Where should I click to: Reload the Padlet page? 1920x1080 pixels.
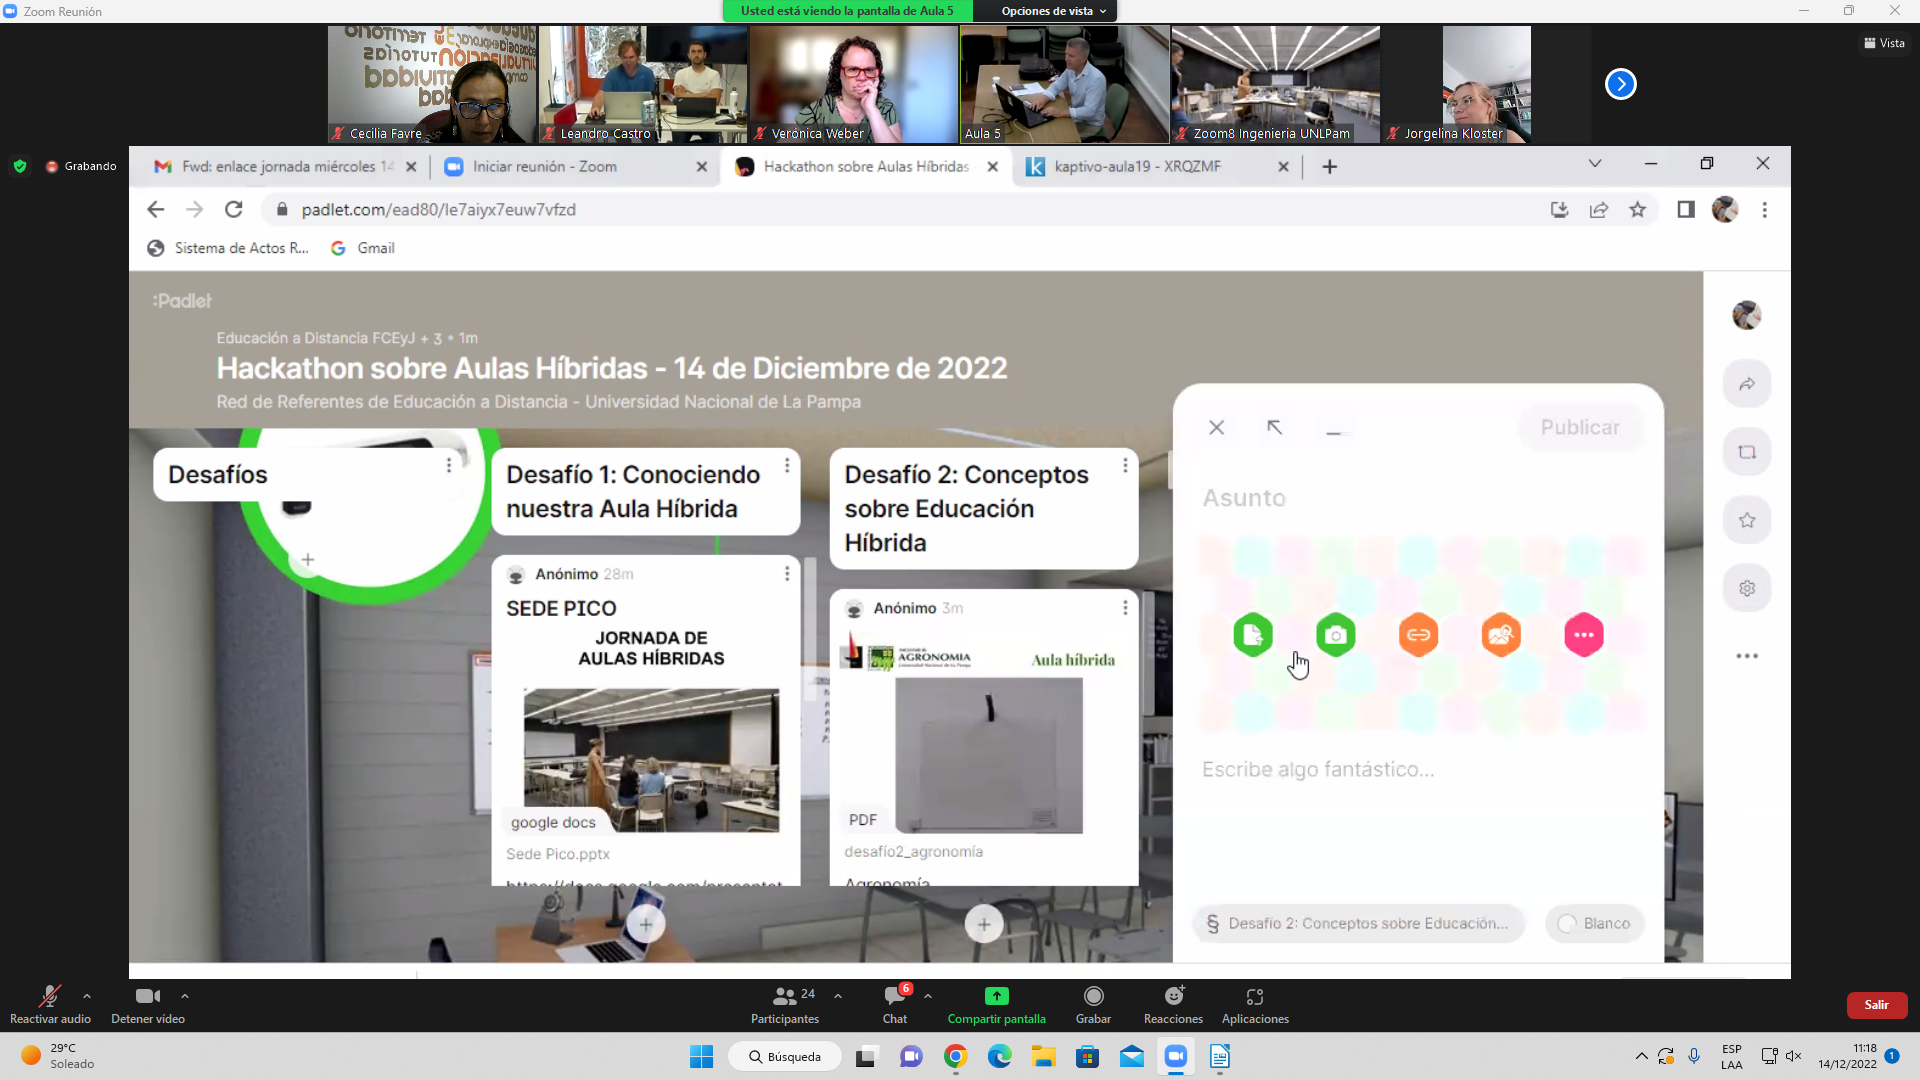click(233, 209)
